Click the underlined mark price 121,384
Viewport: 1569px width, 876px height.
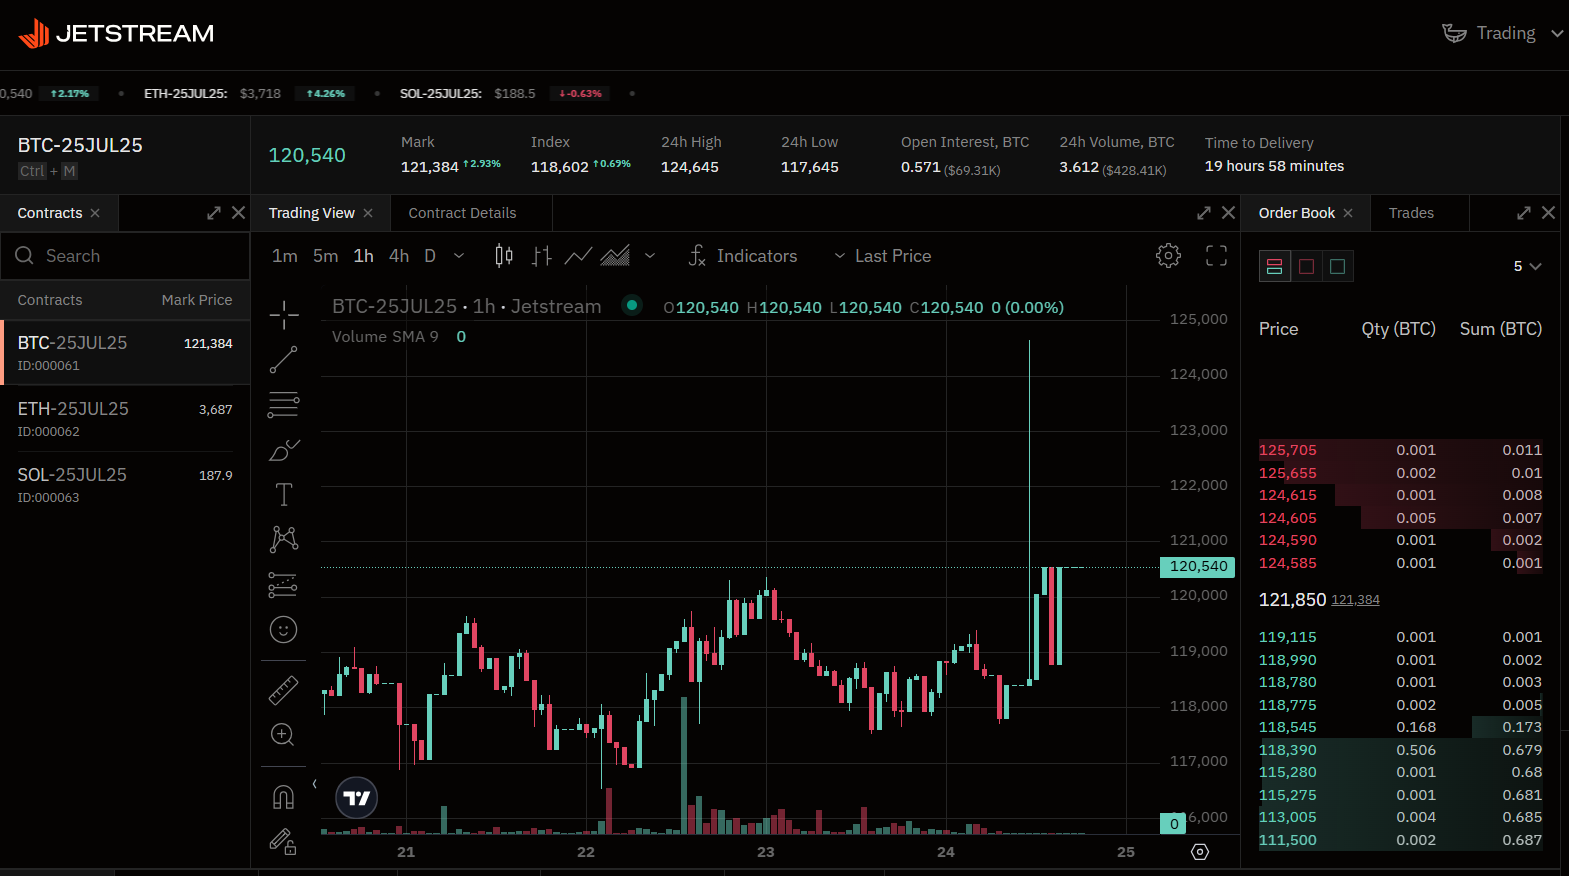1355,600
